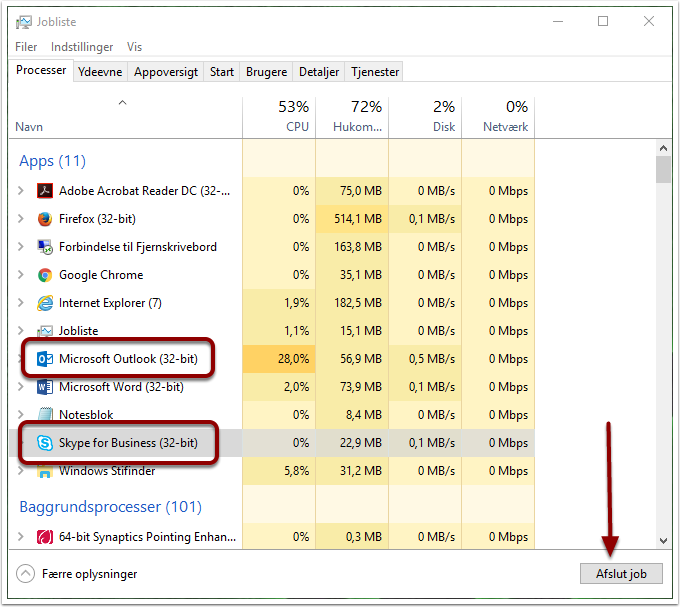Click the Skype for Business icon

click(x=45, y=443)
